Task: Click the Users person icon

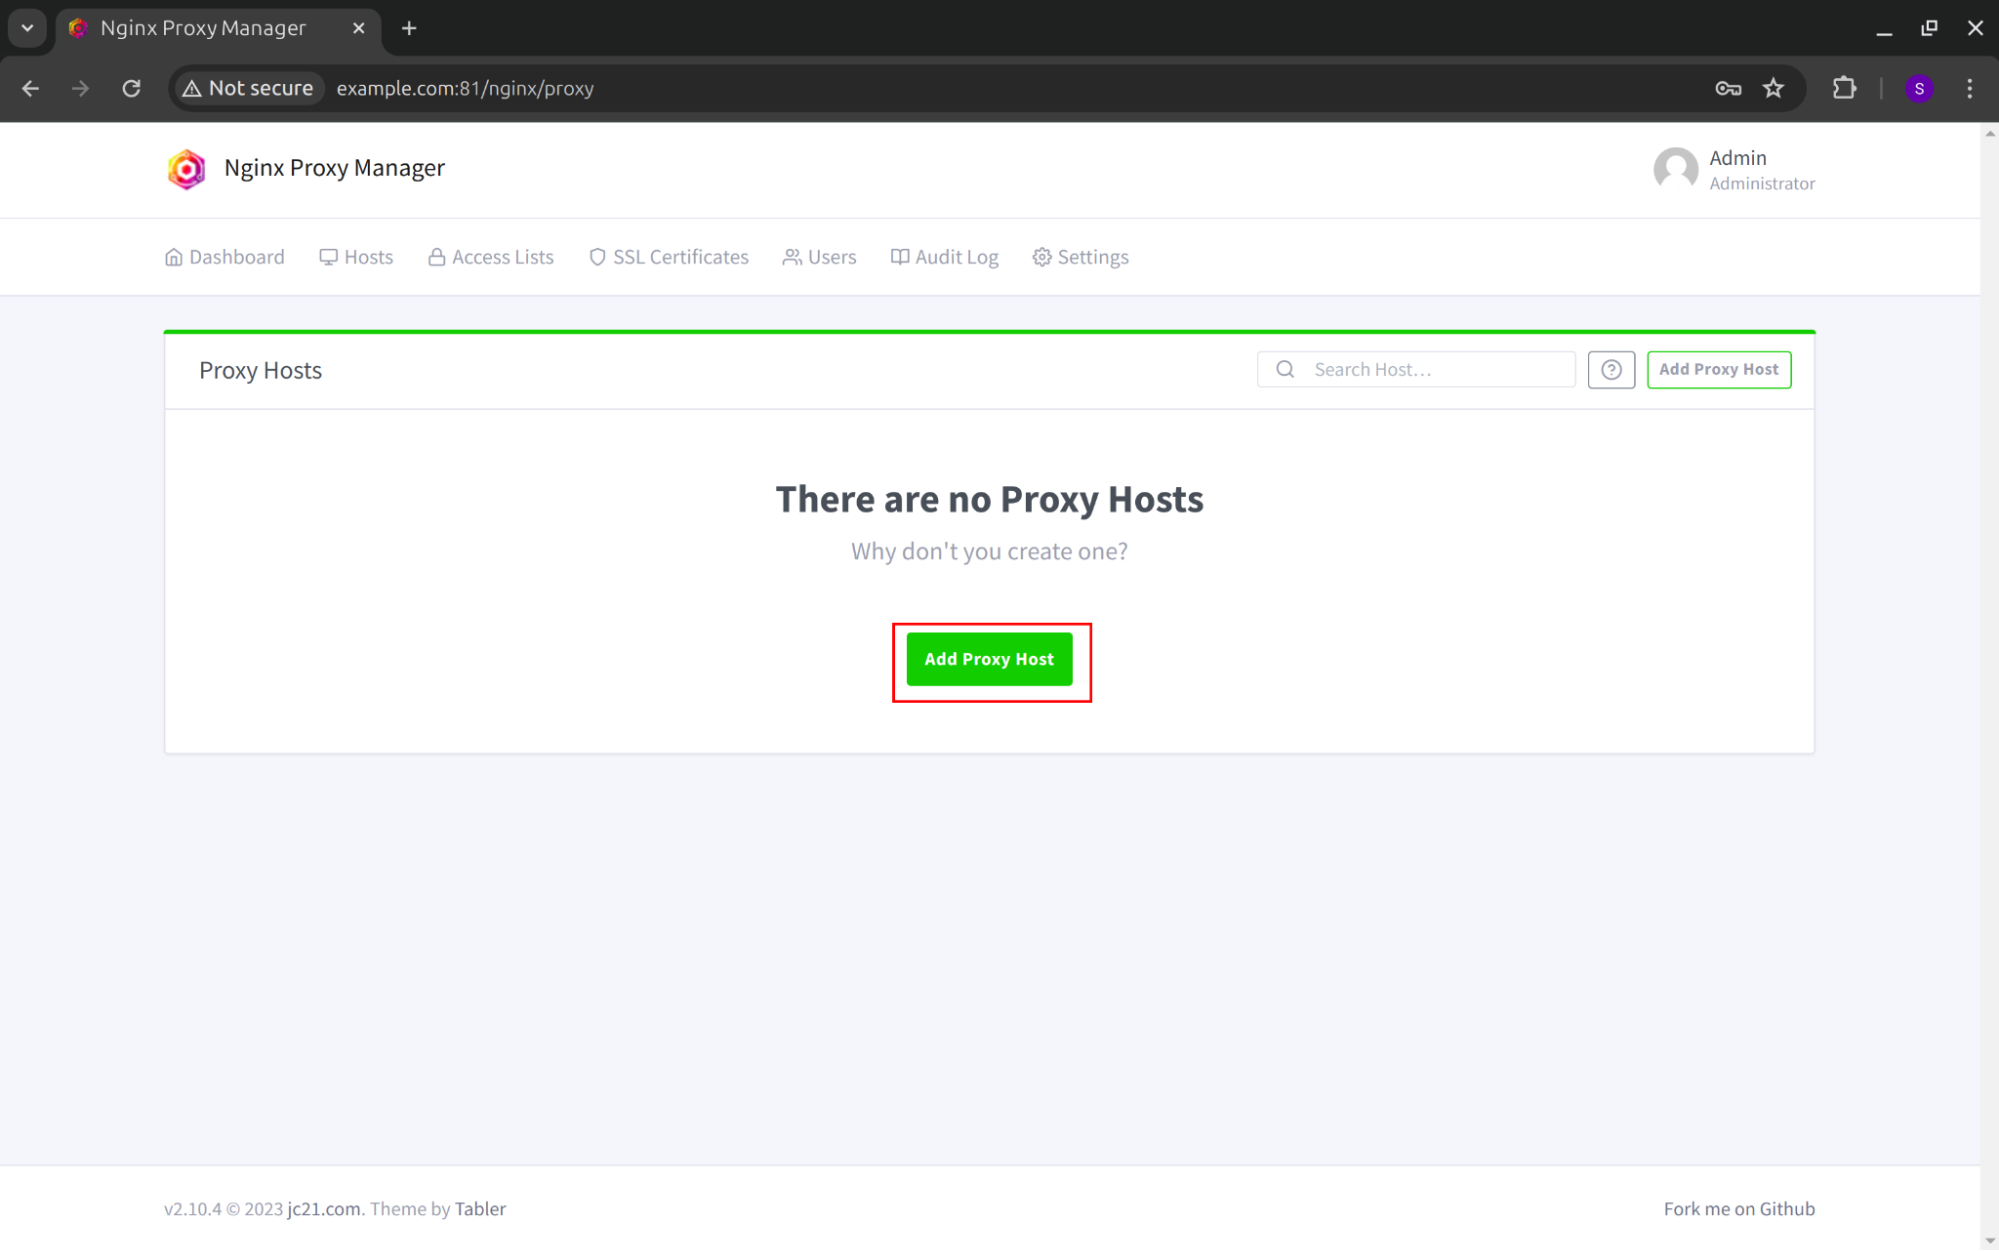Action: (790, 257)
